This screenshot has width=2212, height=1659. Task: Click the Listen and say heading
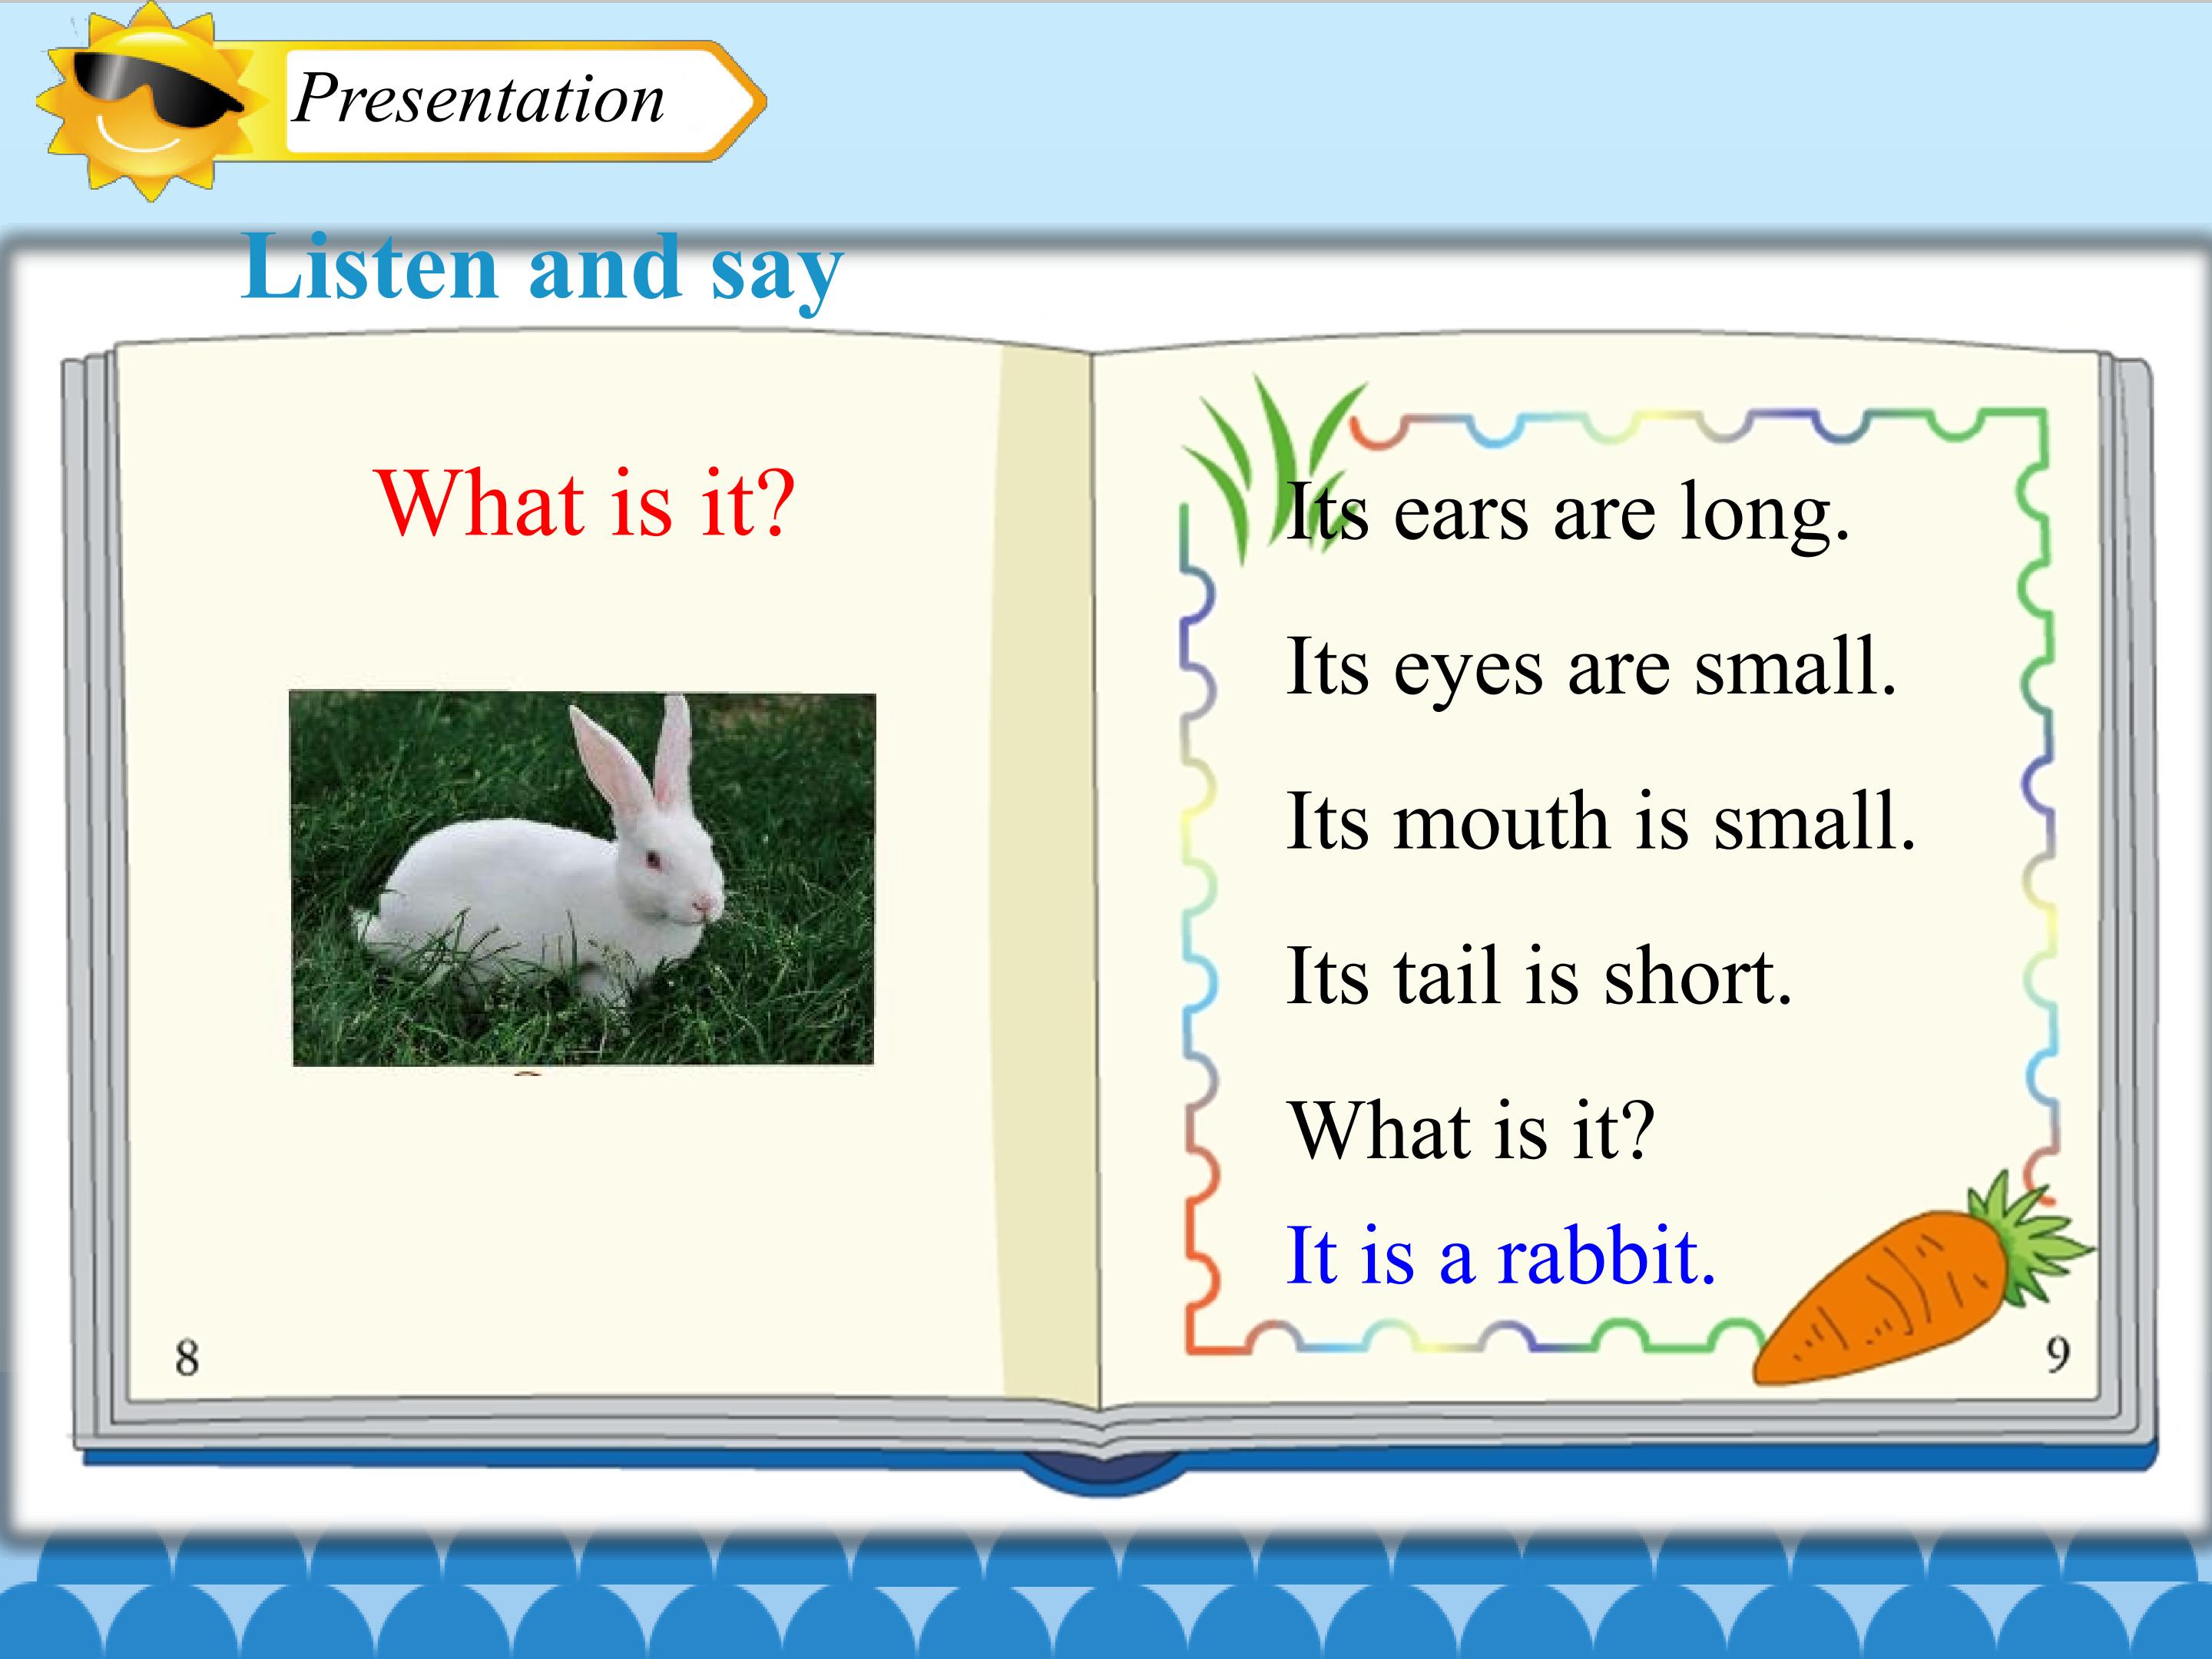pyautogui.click(x=542, y=267)
